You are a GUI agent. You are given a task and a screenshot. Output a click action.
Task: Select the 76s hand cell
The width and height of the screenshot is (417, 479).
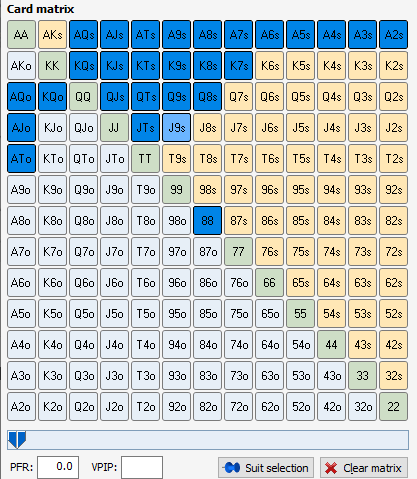[x=269, y=252]
